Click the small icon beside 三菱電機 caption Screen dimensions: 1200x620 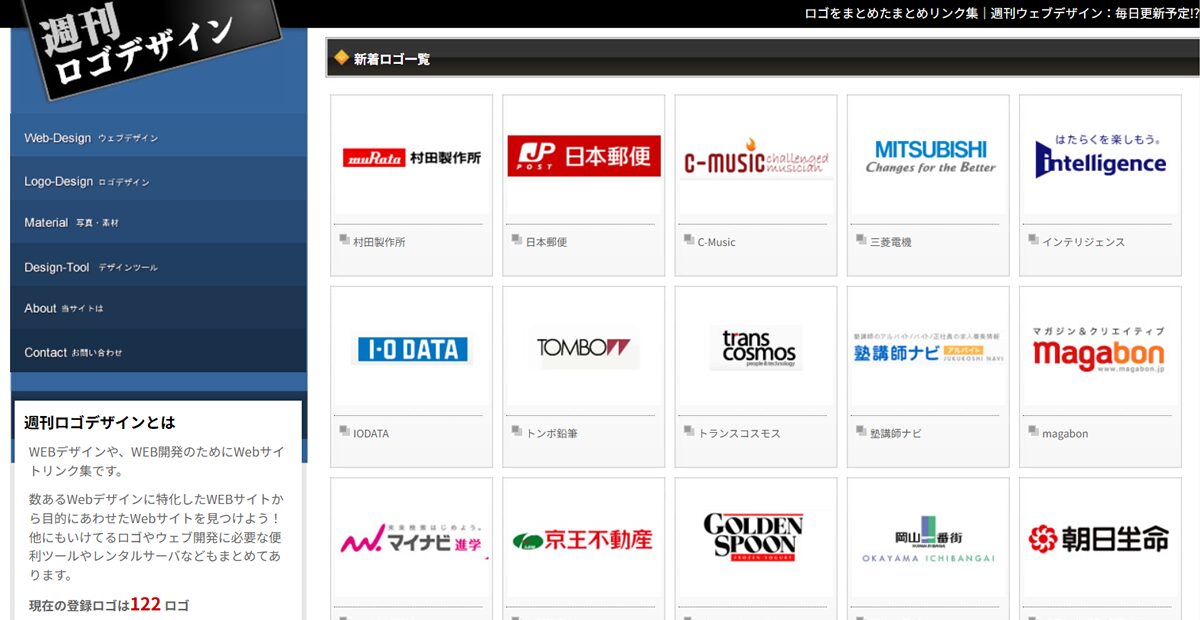861,240
